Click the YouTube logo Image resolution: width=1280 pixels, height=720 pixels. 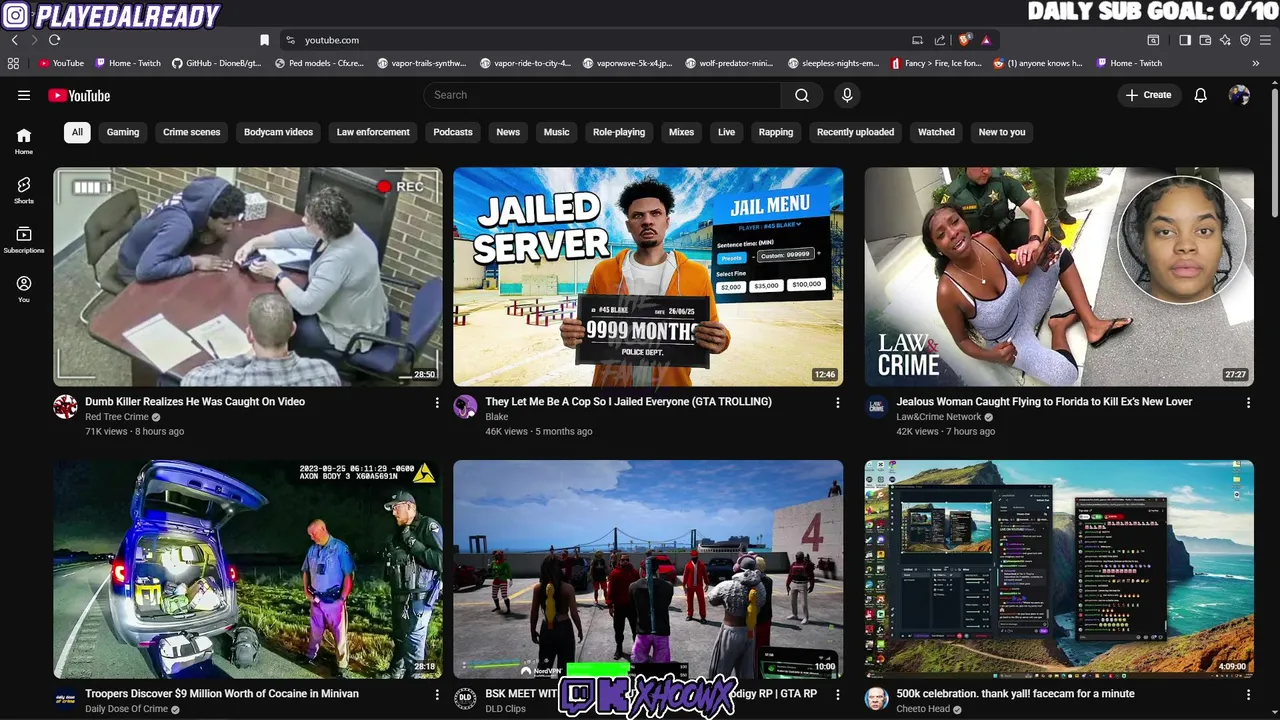(79, 95)
